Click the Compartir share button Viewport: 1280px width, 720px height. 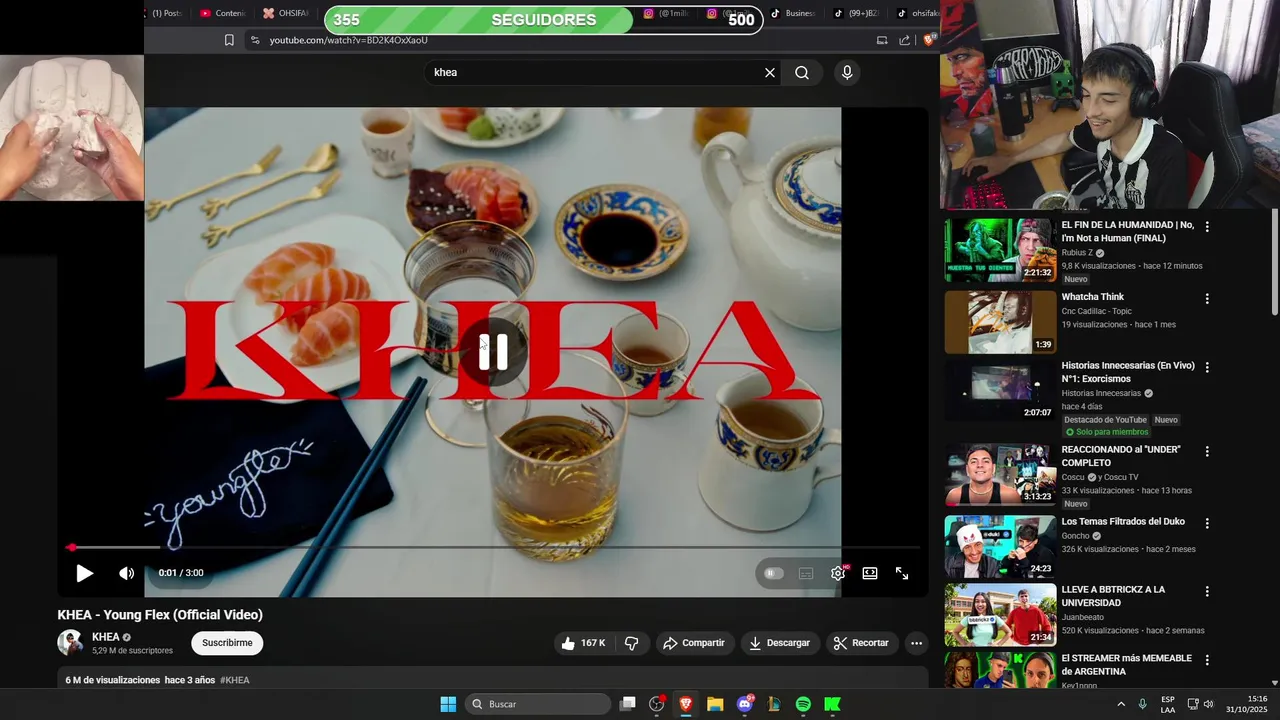point(694,643)
